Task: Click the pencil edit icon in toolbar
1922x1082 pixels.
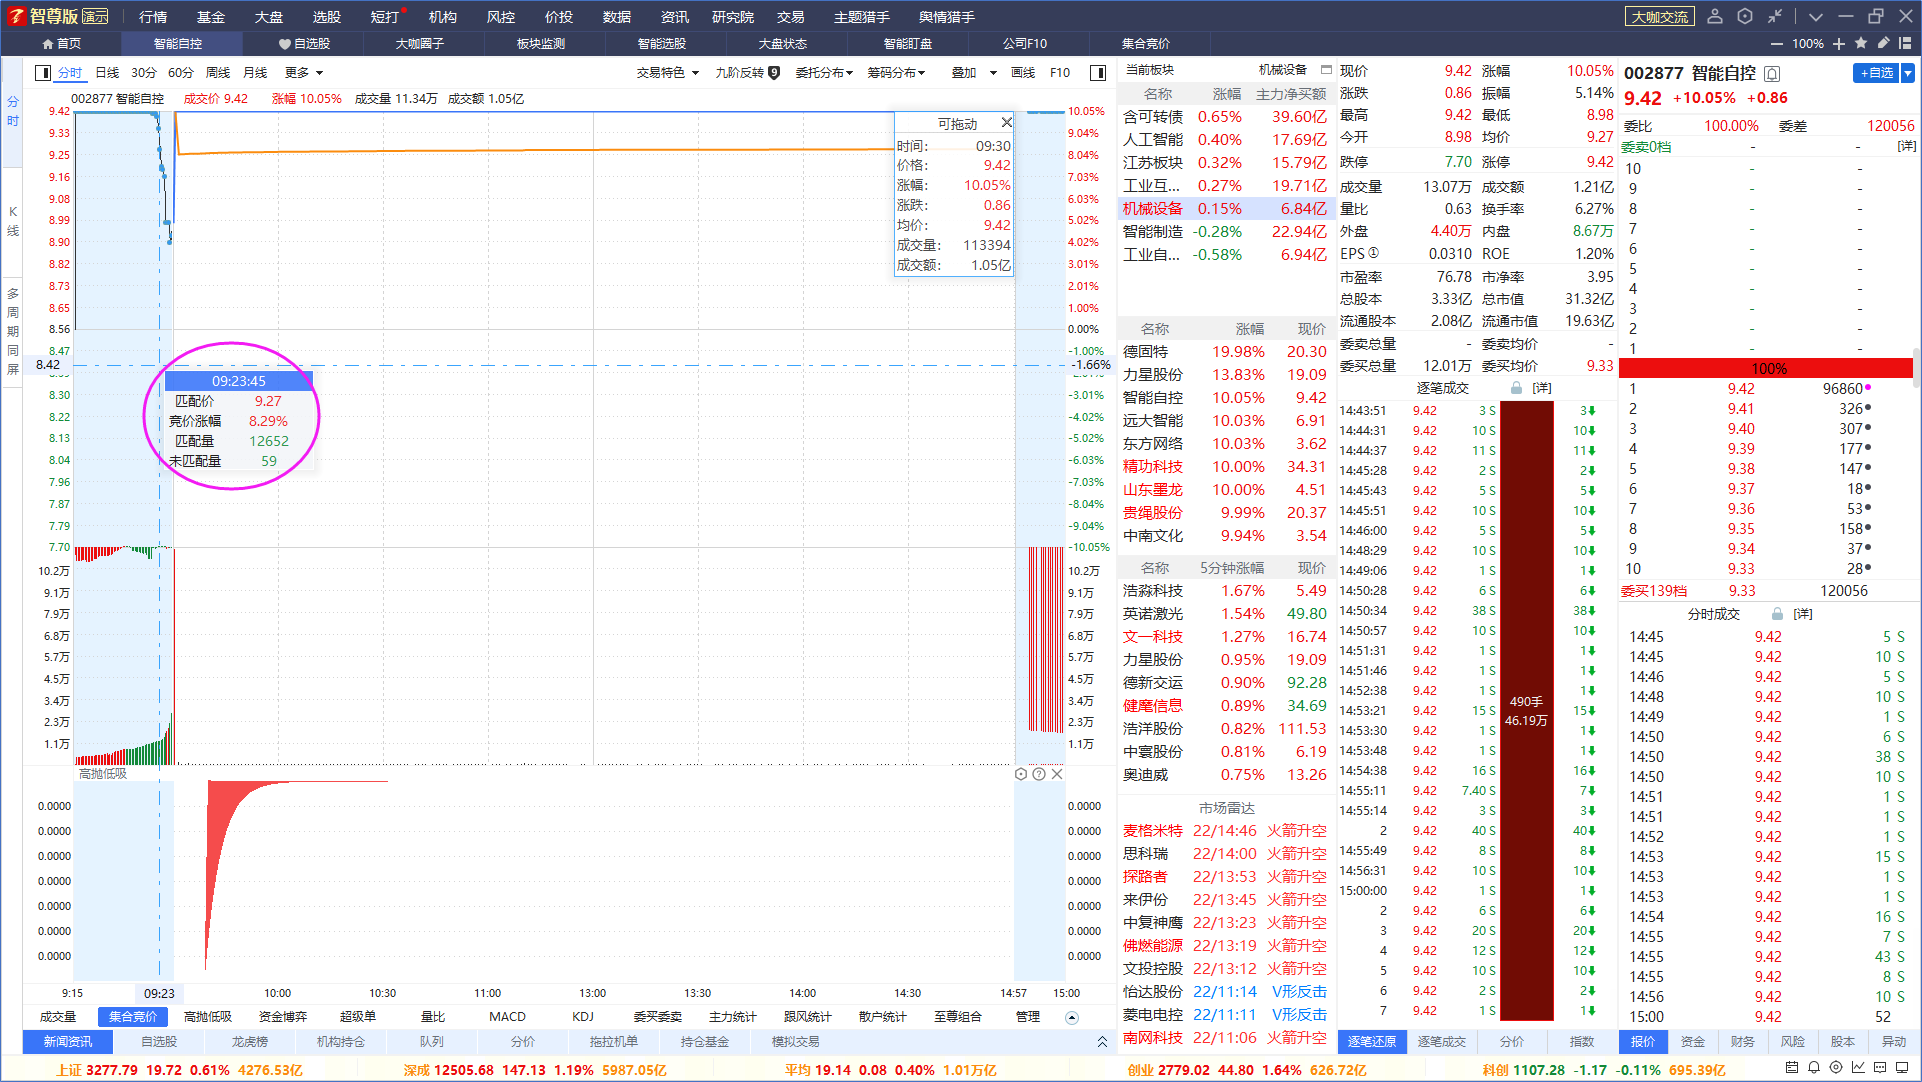Action: [x=1883, y=43]
